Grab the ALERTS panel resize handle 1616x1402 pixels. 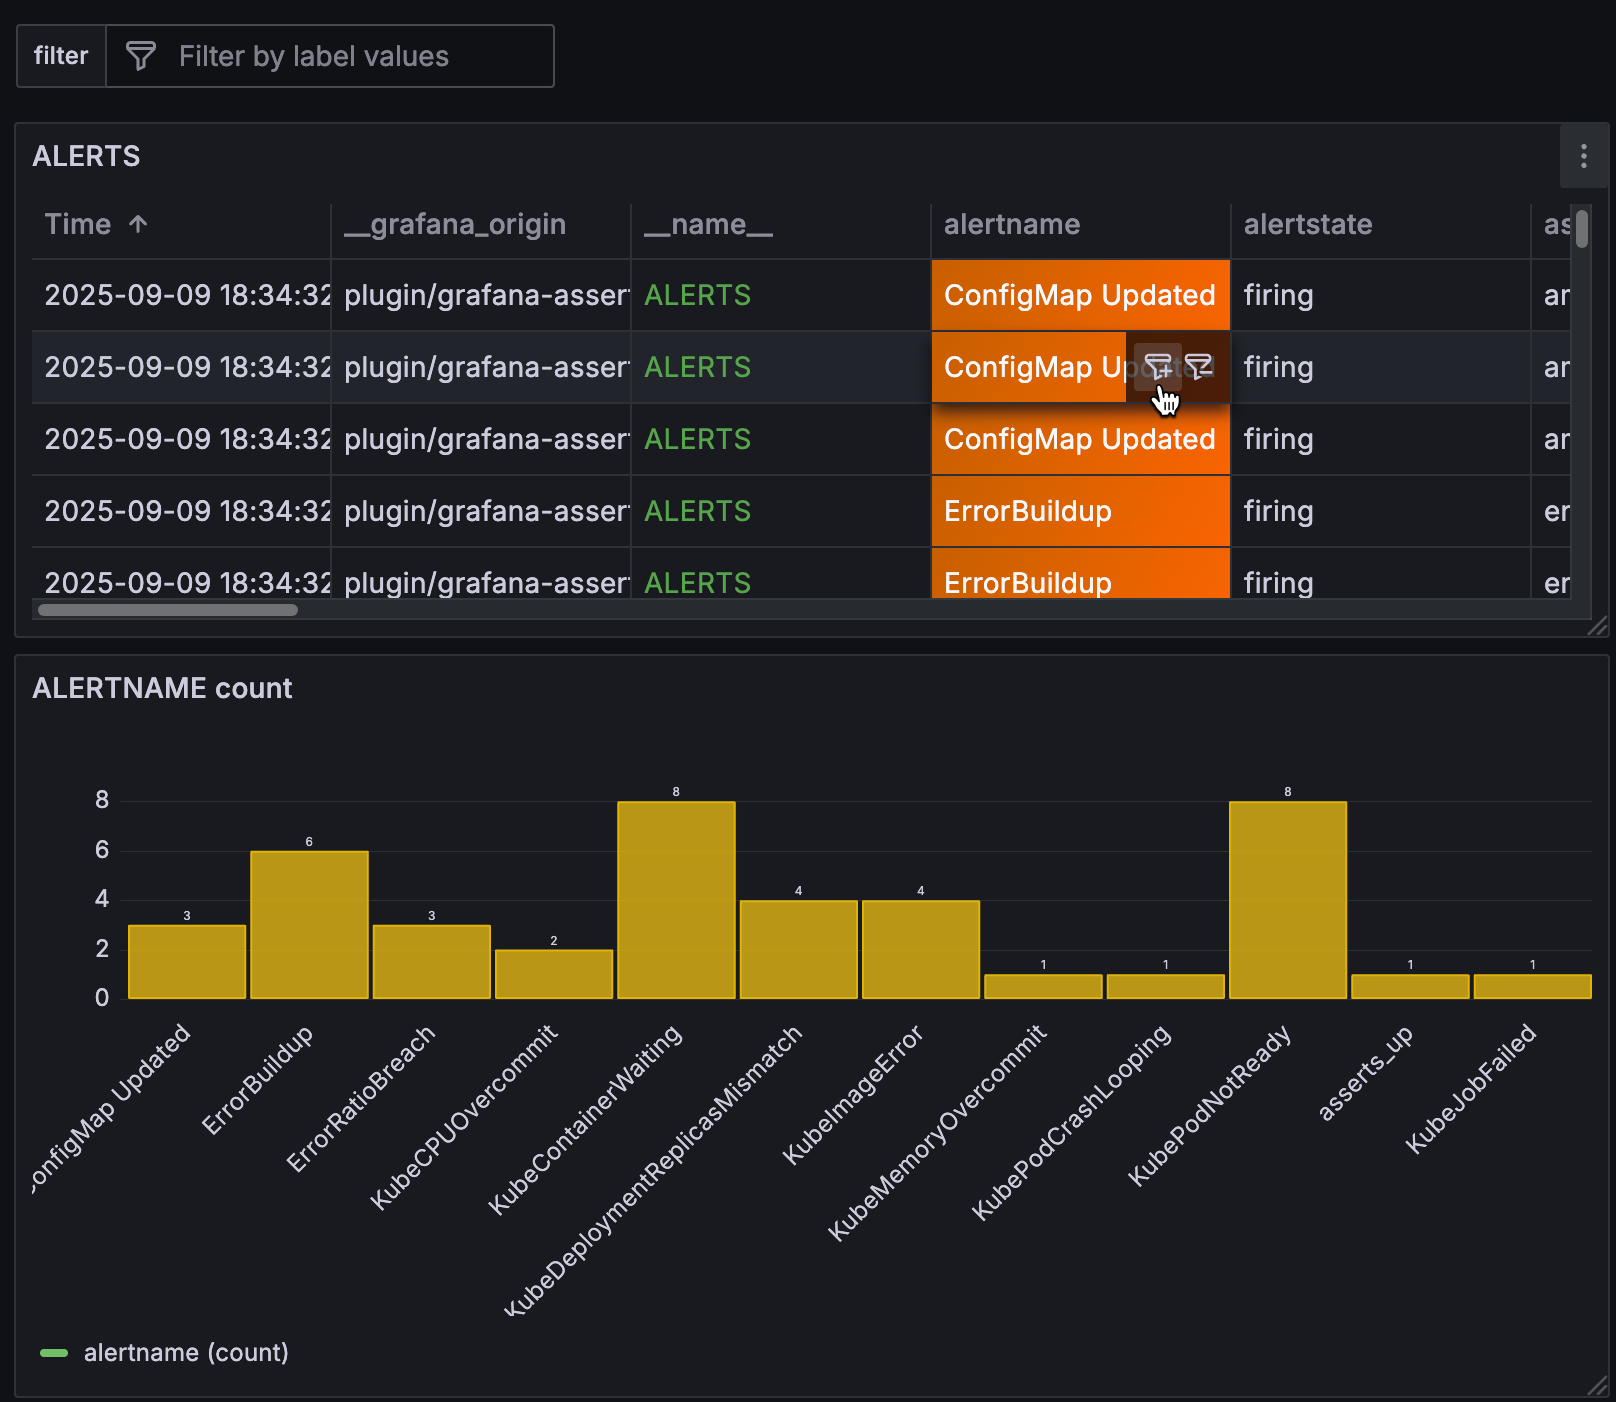point(1597,626)
